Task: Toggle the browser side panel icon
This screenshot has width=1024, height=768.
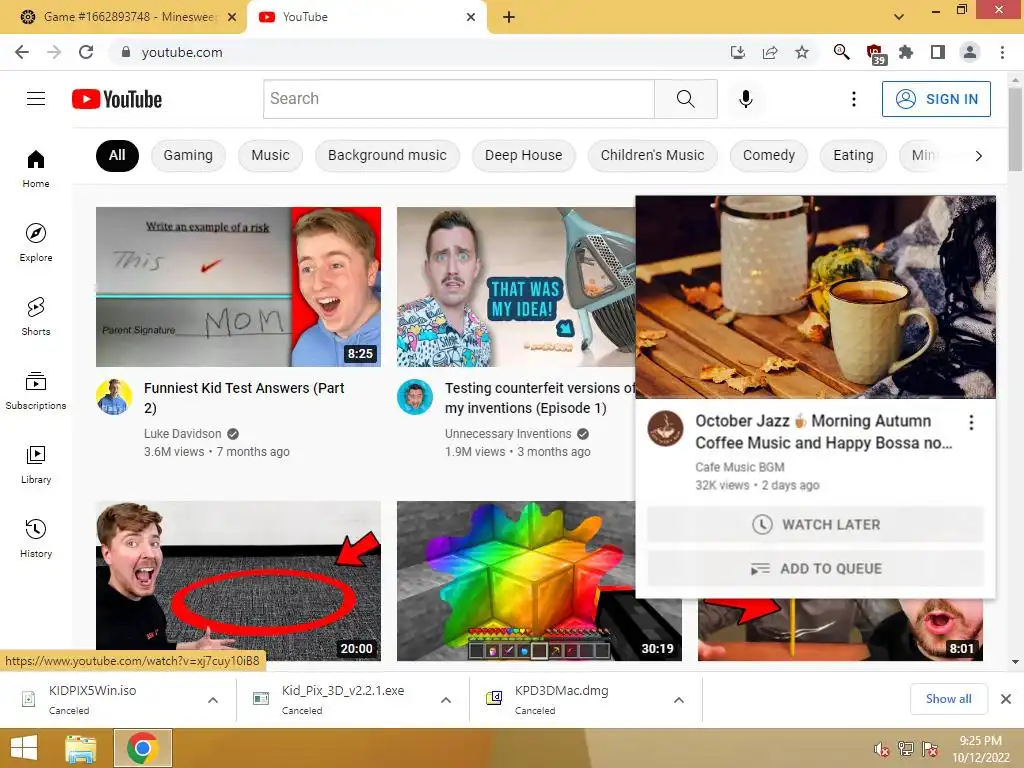Action: tap(938, 52)
